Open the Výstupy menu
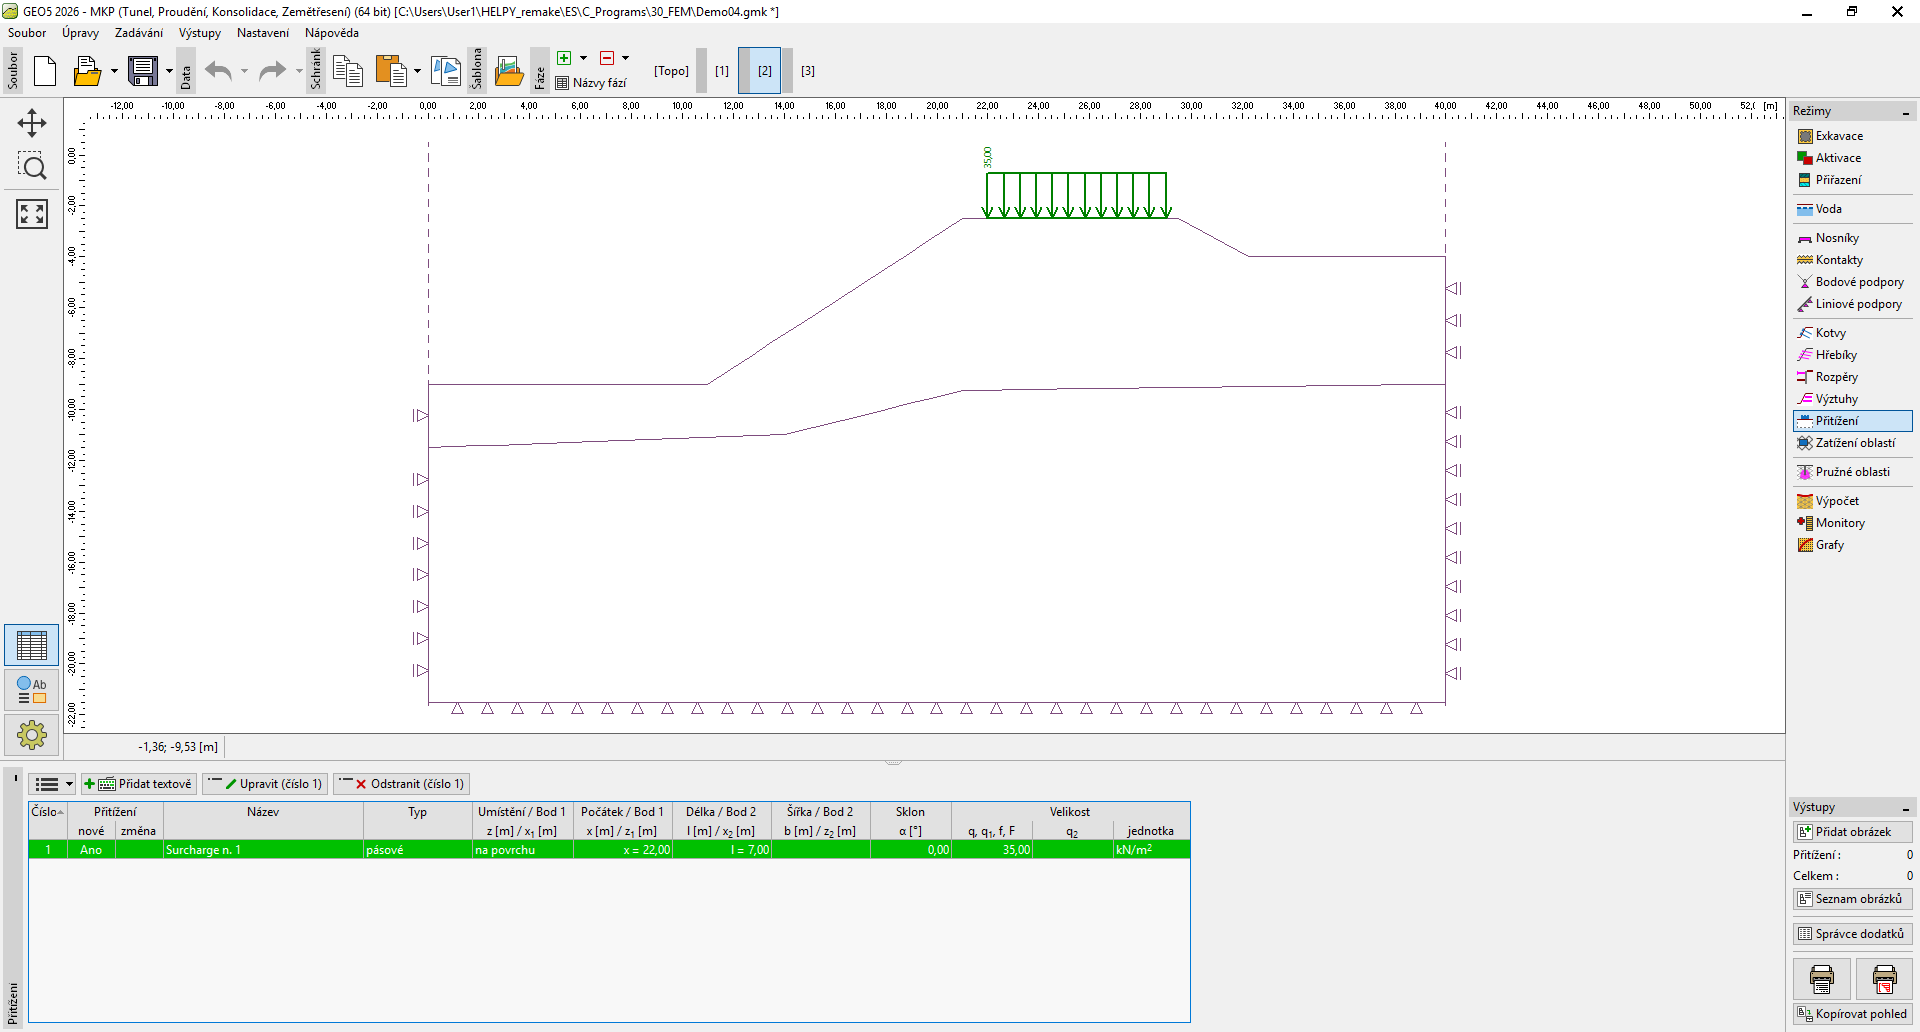Image resolution: width=1920 pixels, height=1032 pixels. tap(199, 33)
